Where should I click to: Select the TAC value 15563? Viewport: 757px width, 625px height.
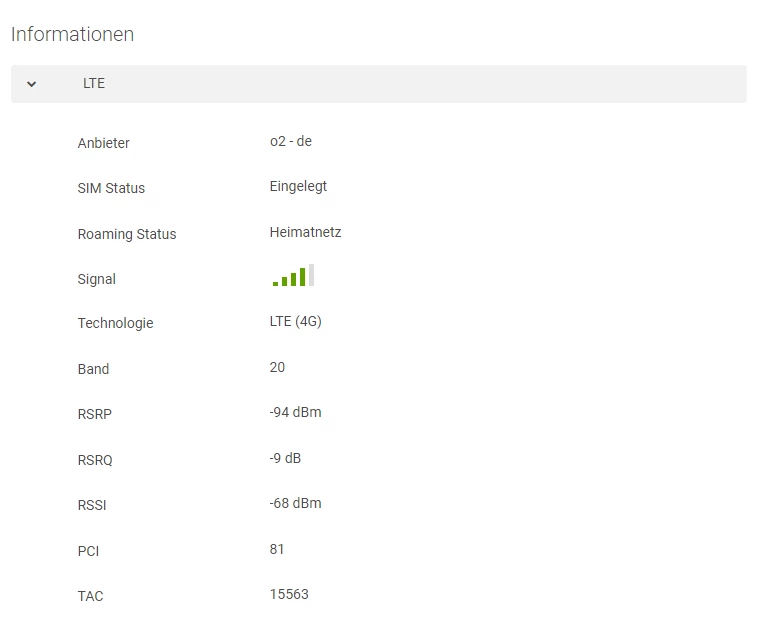[289, 594]
